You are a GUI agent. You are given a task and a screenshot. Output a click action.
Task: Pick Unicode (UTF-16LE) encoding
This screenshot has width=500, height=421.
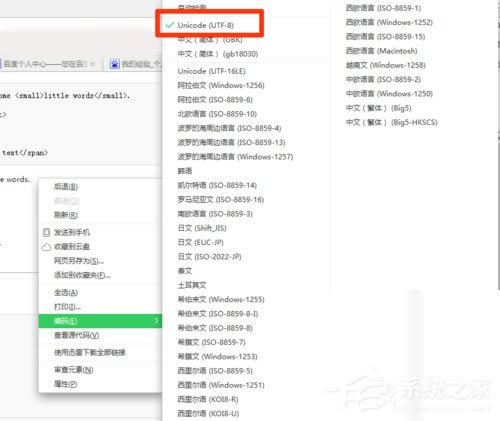(x=211, y=71)
